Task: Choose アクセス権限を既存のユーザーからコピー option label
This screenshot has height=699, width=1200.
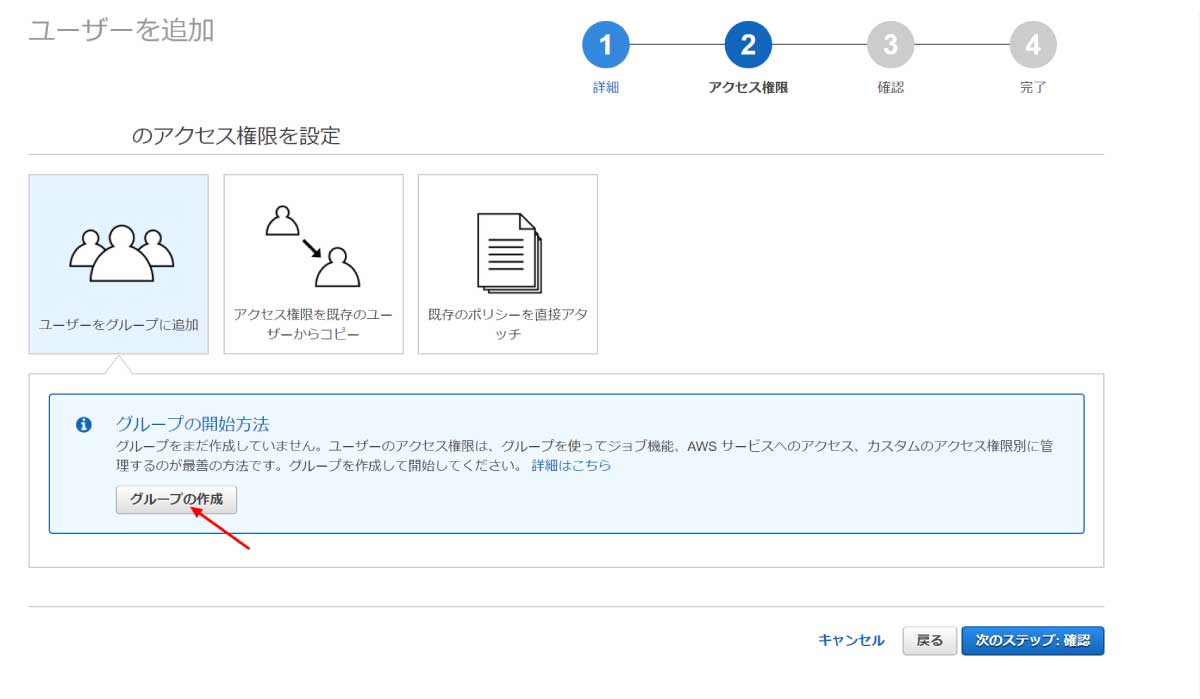Action: (313, 324)
